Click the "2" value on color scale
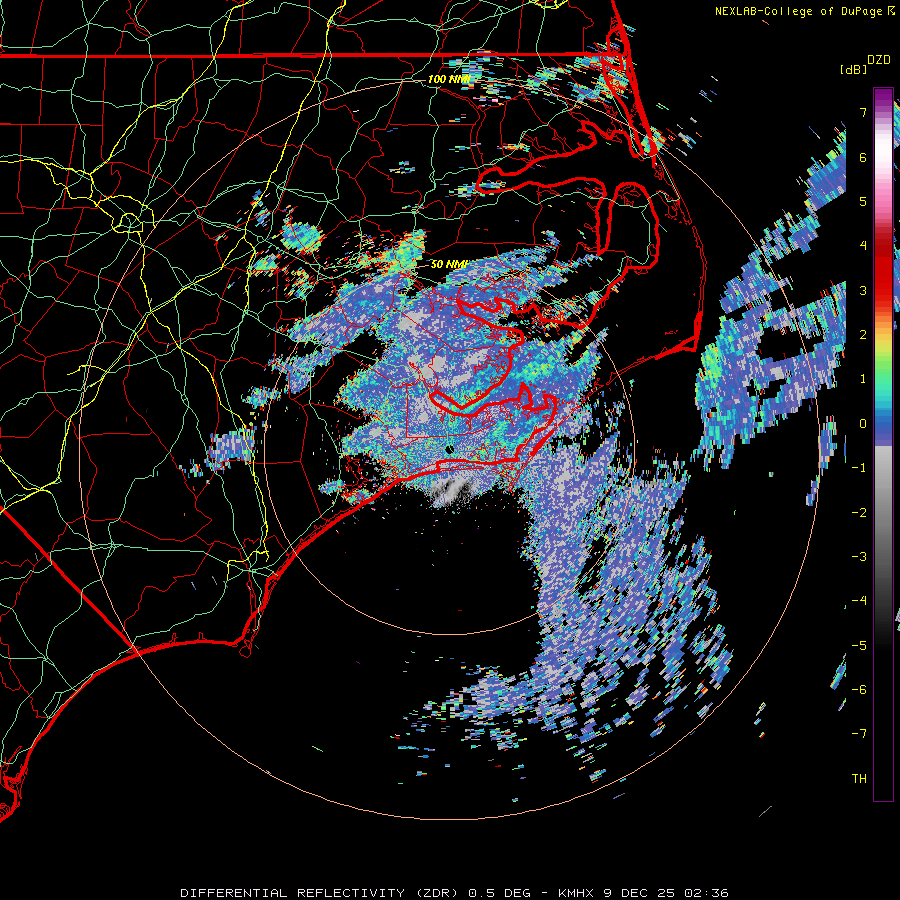This screenshot has height=900, width=900. (x=863, y=335)
